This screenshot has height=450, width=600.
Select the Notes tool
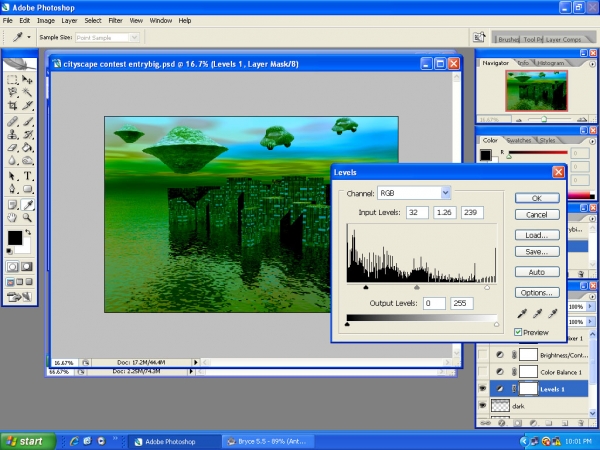point(12,205)
